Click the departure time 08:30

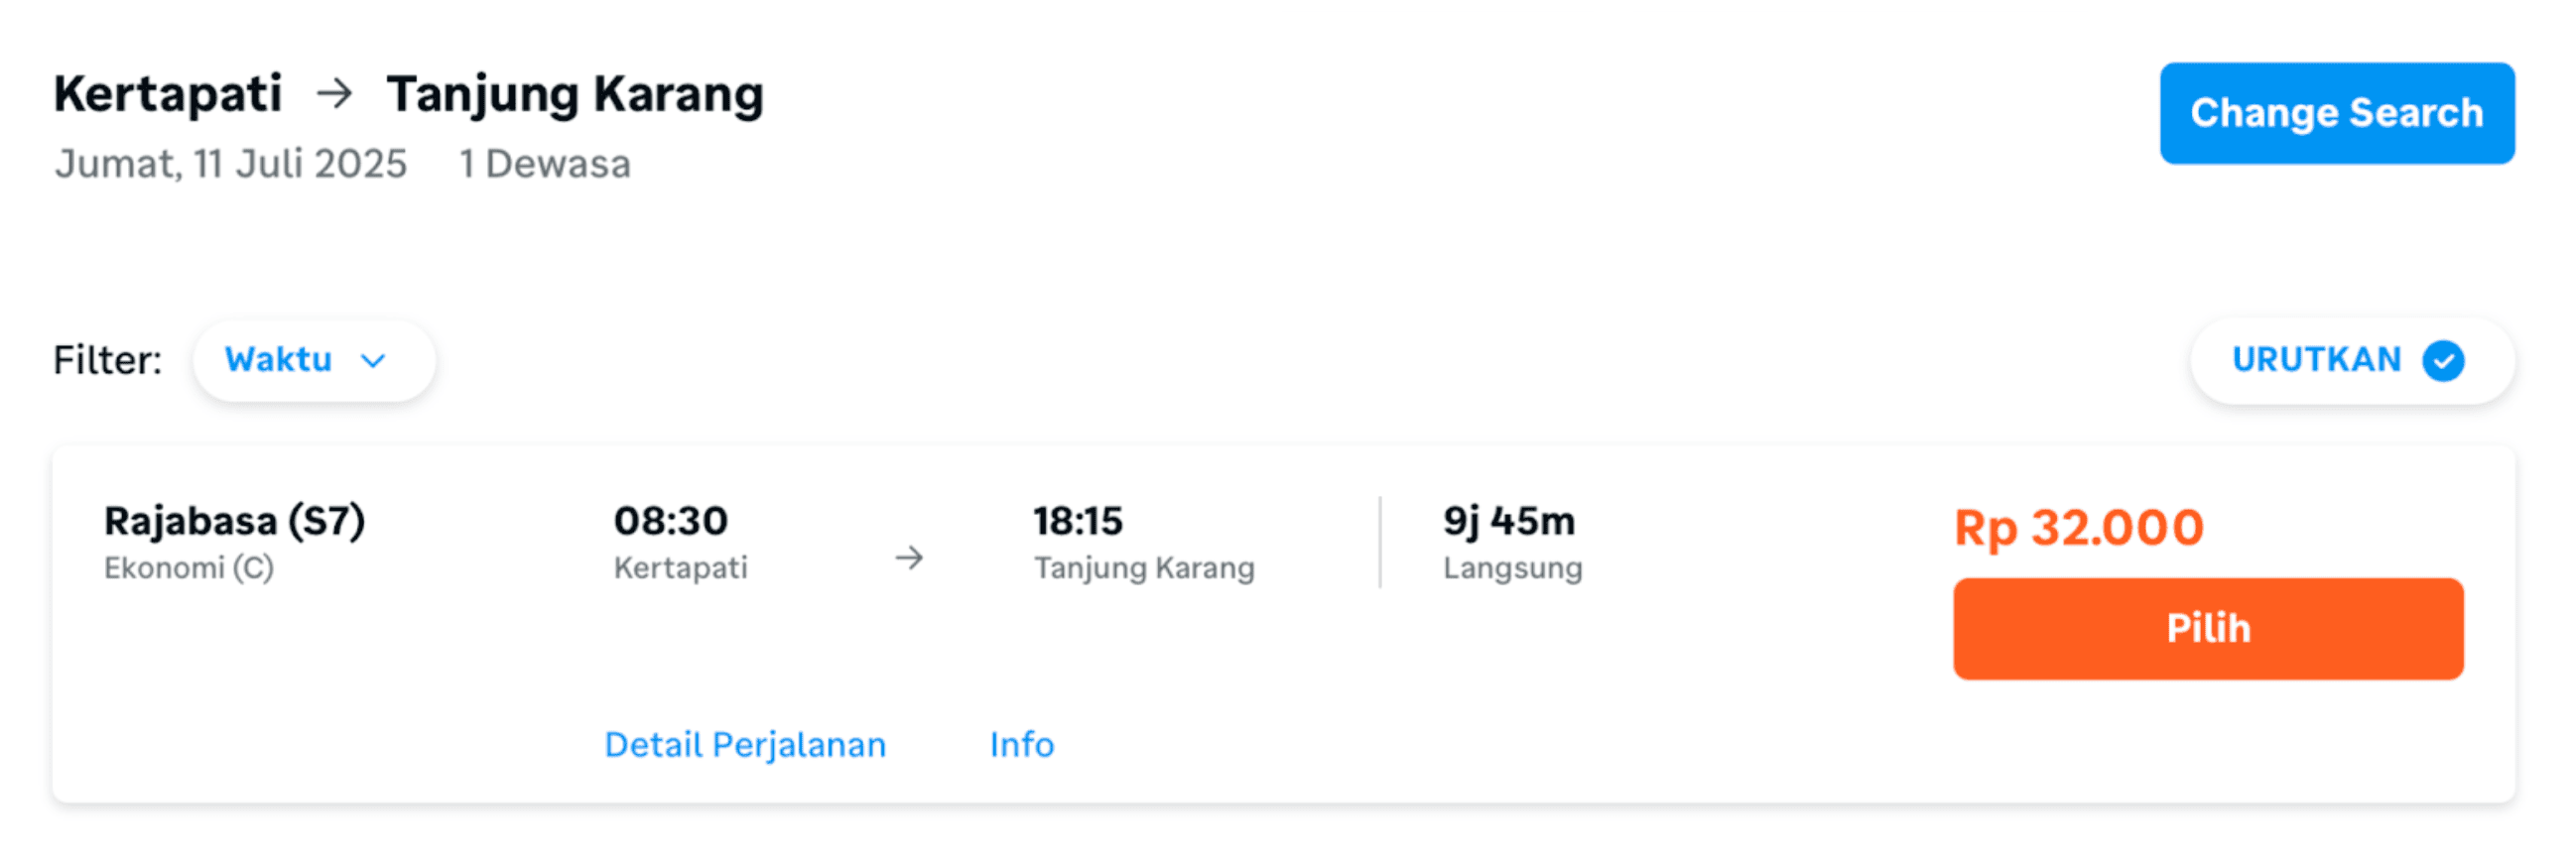point(671,521)
